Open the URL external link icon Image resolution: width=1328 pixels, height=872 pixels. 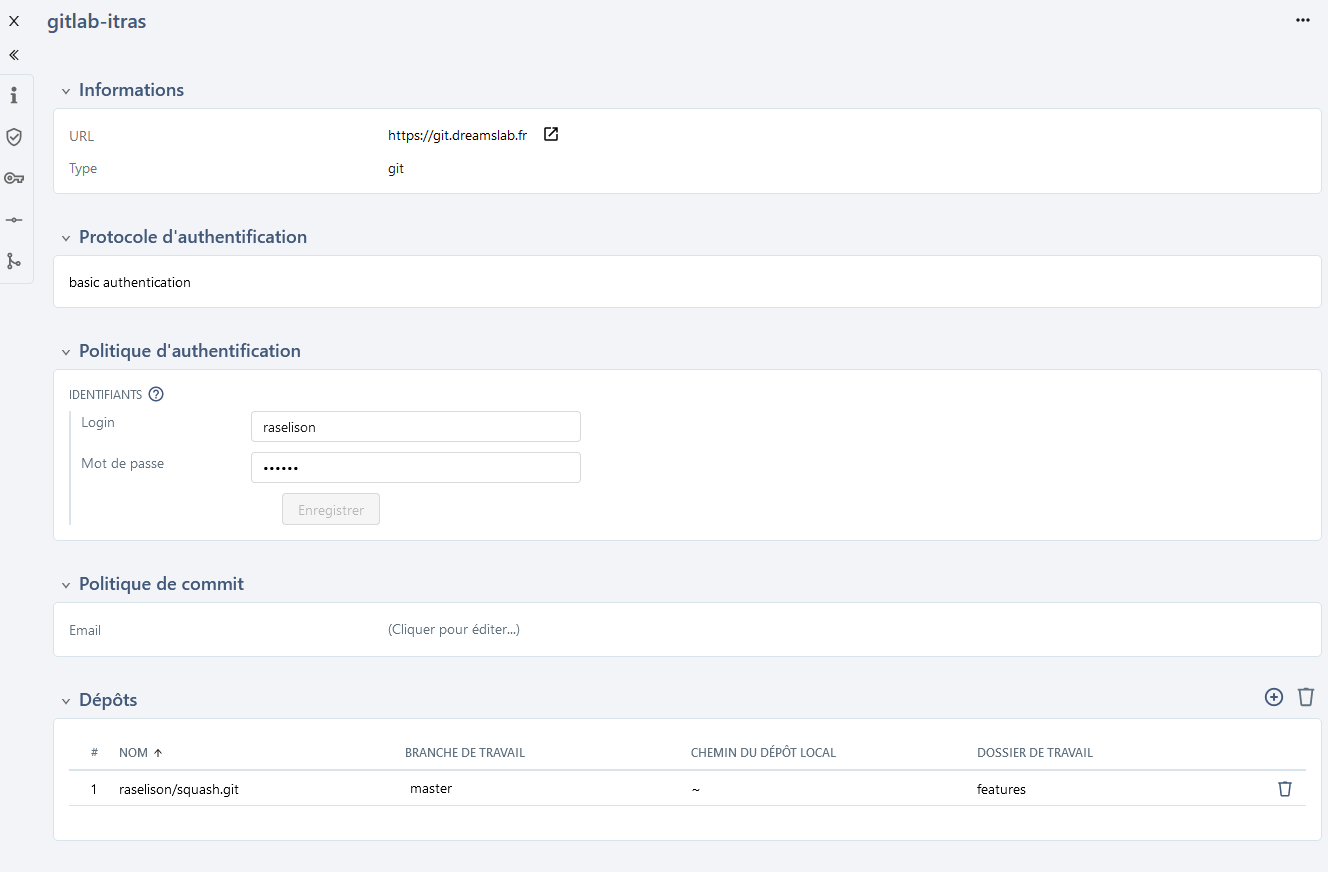551,135
